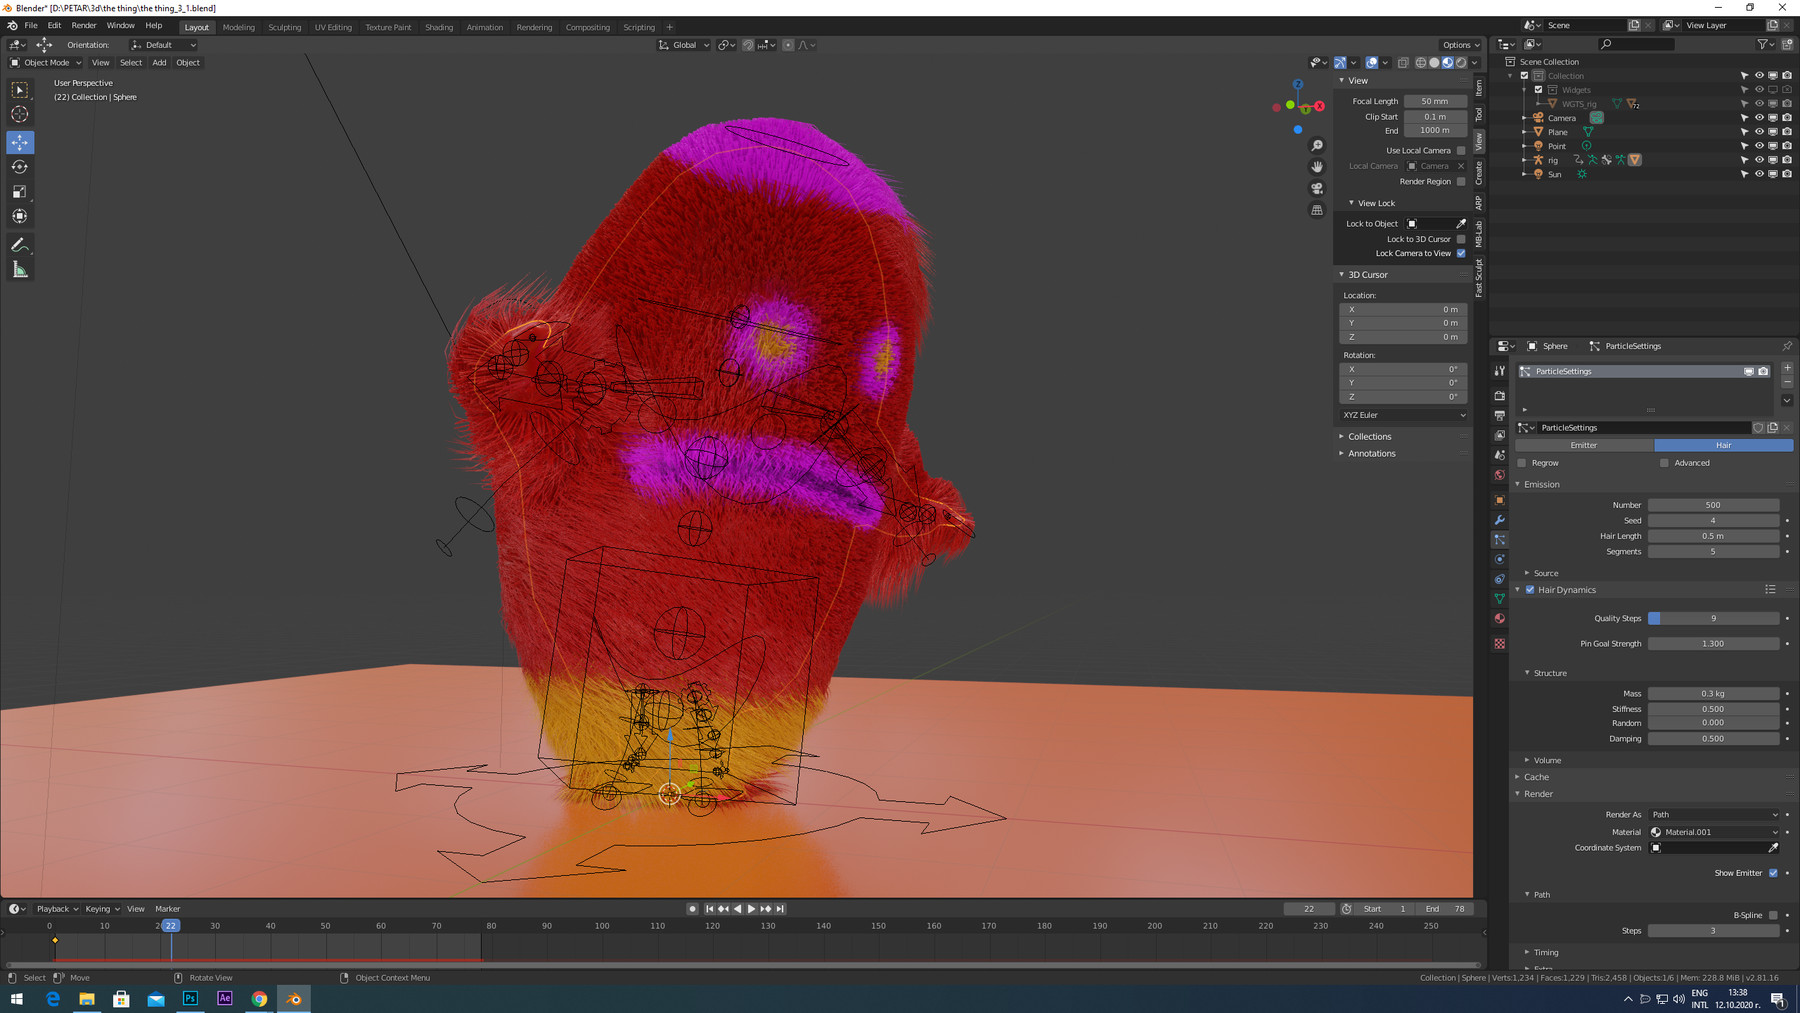
Task: Open Blender from the Windows taskbar
Action: click(x=294, y=998)
